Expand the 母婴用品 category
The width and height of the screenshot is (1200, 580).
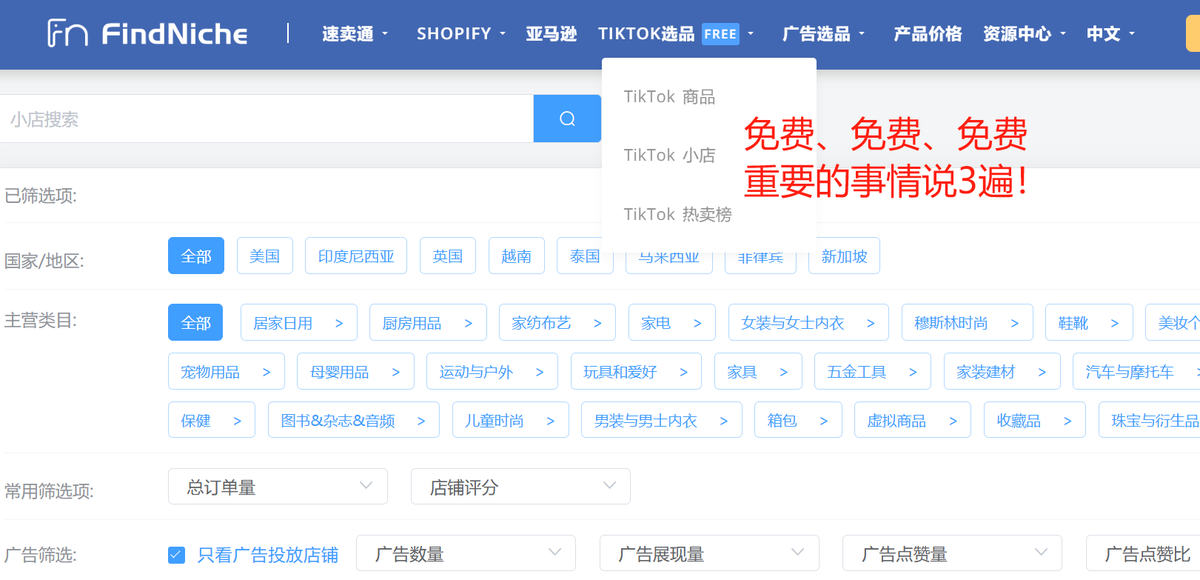355,372
